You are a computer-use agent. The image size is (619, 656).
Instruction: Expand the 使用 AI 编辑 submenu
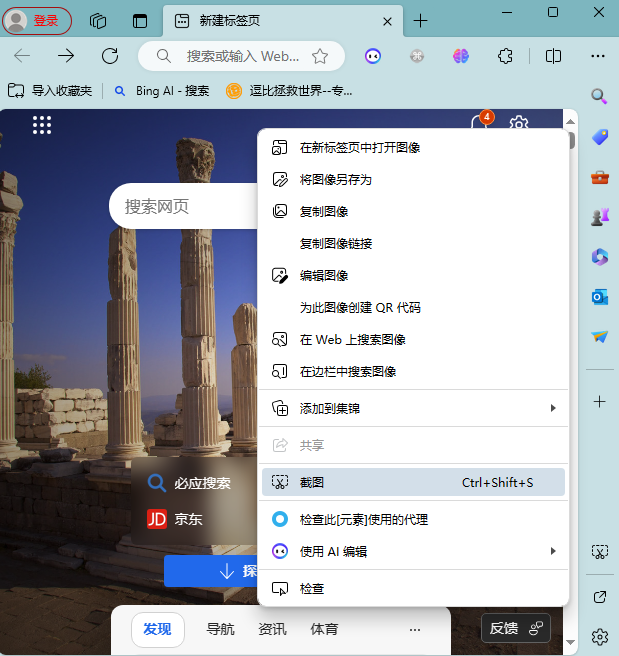(x=552, y=551)
